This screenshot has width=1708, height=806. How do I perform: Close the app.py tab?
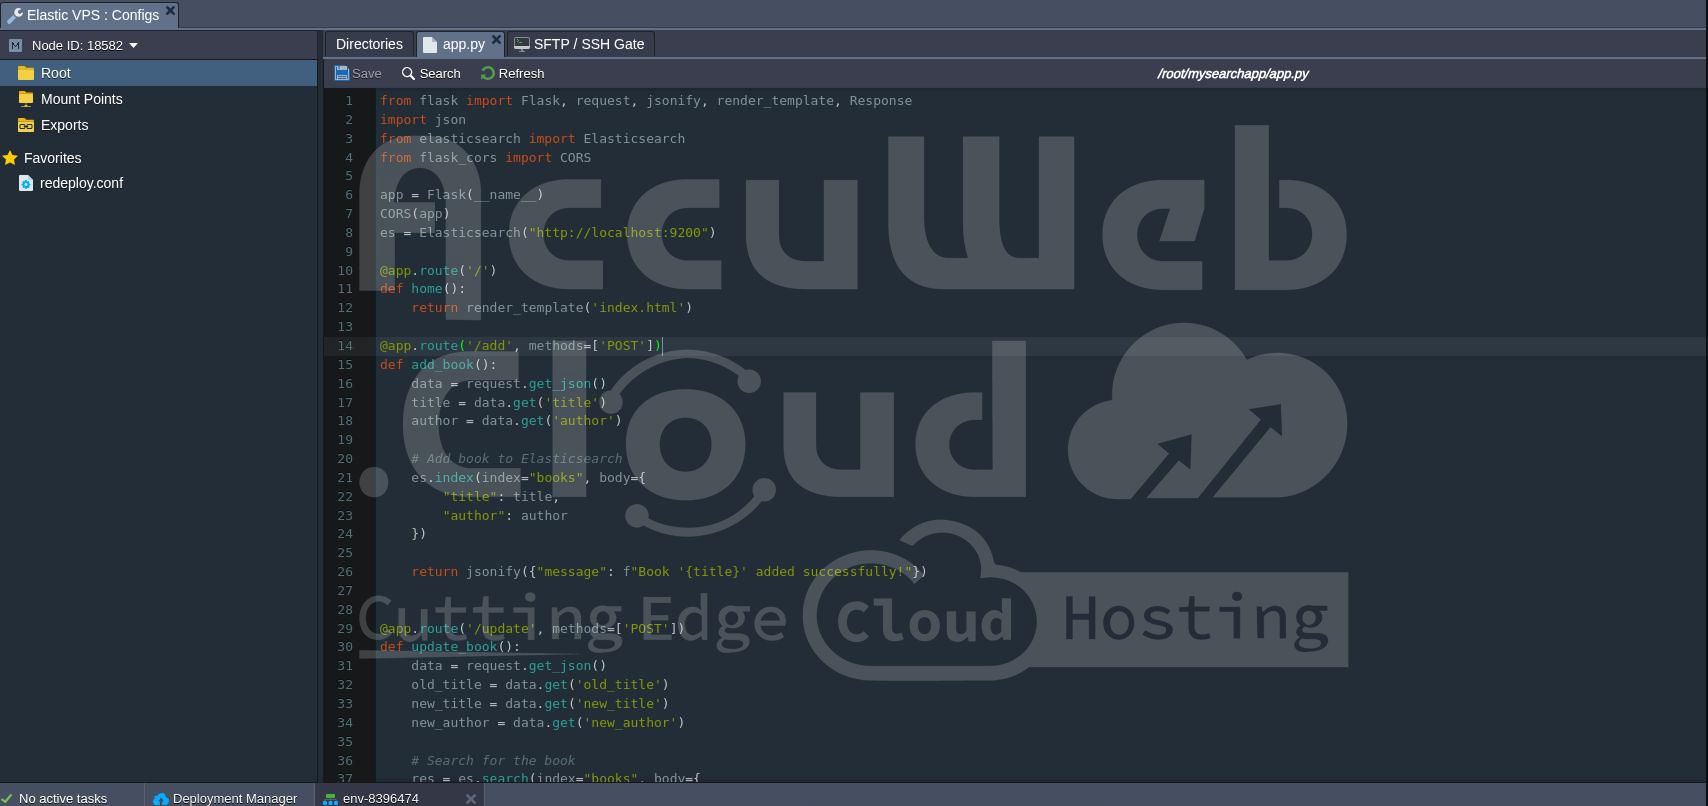click(x=496, y=40)
